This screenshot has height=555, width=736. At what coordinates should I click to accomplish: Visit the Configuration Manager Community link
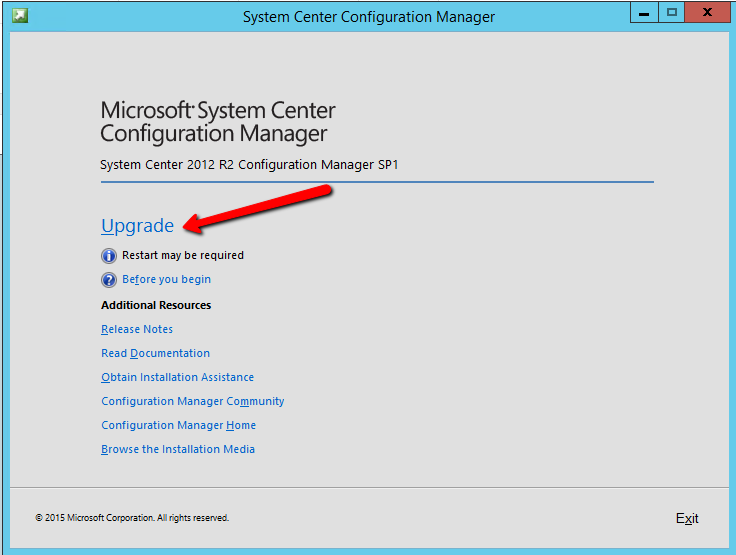[x=192, y=401]
